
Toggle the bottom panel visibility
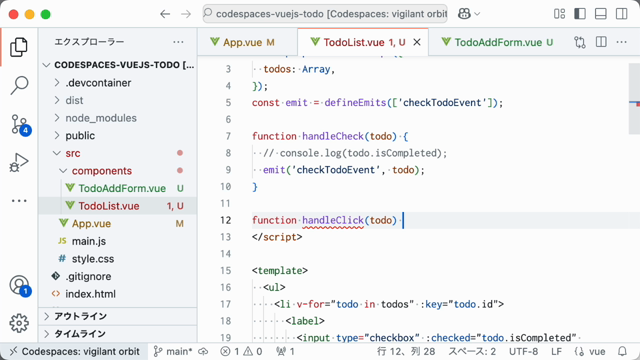[601, 14]
